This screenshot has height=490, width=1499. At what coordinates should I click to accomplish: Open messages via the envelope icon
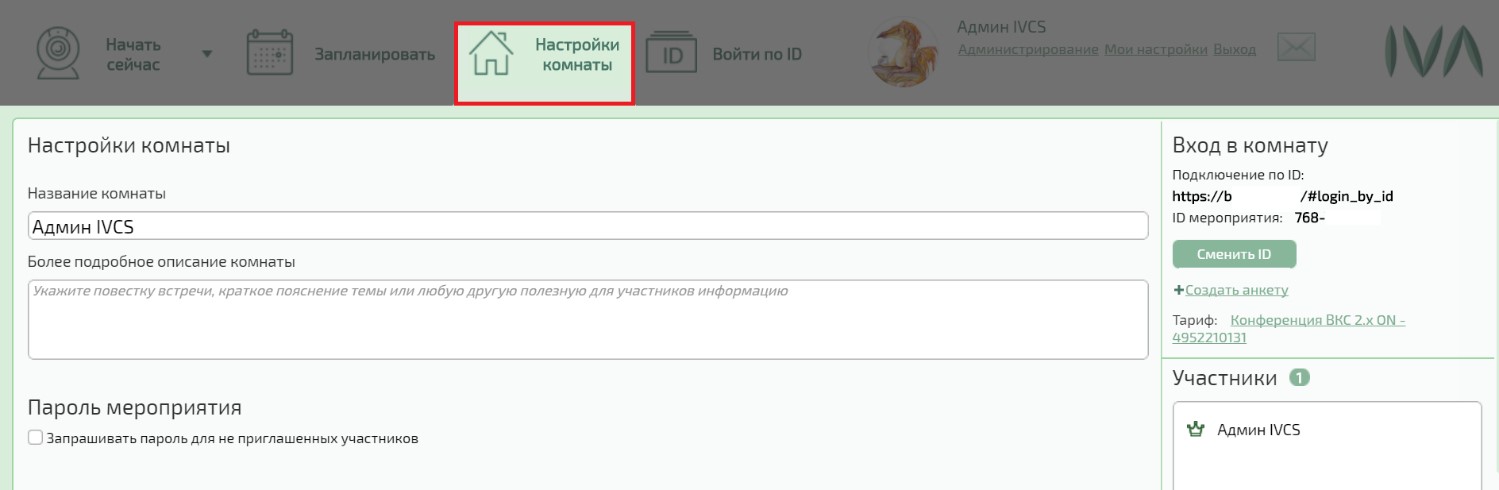pos(1296,47)
